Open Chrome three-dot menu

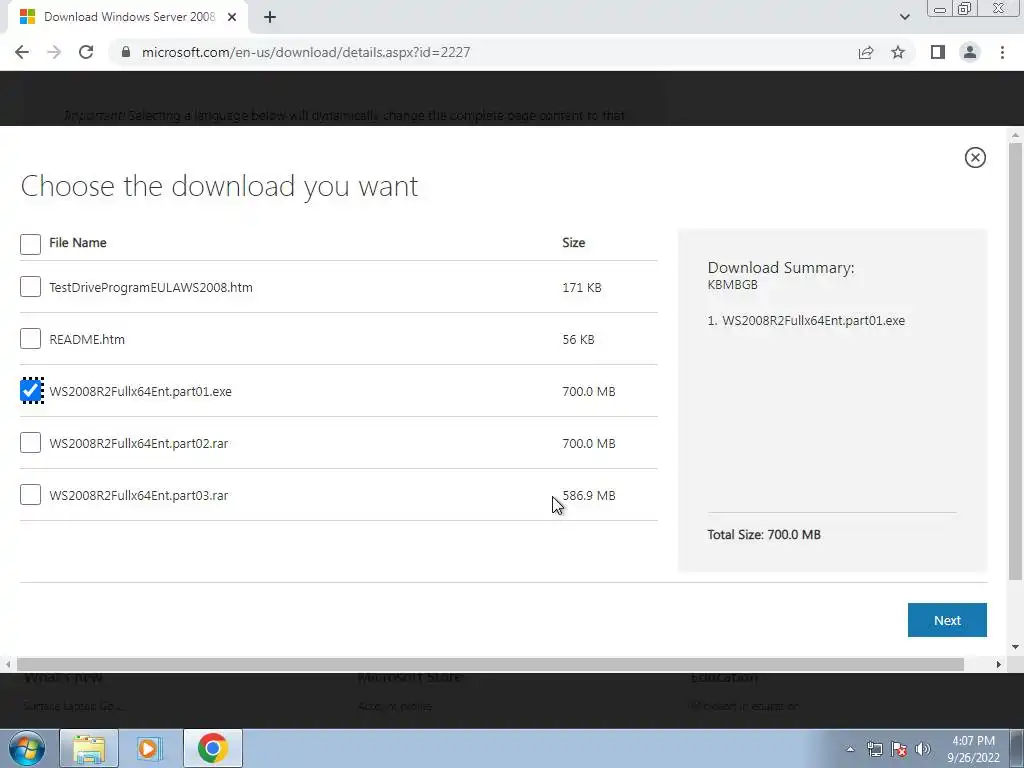coord(1002,52)
